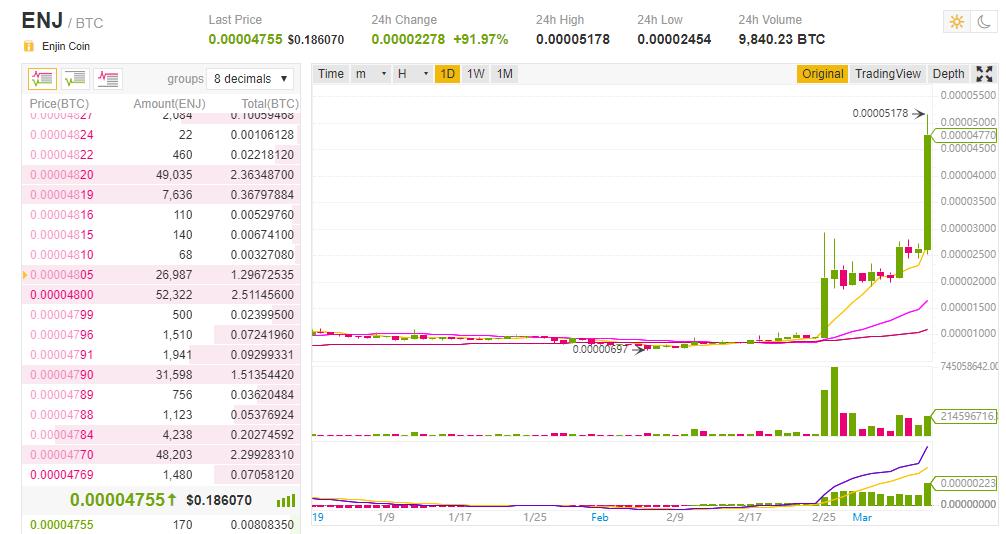Click the Enjin Coin info icon
This screenshot has height=534, width=1006.
click(x=28, y=46)
